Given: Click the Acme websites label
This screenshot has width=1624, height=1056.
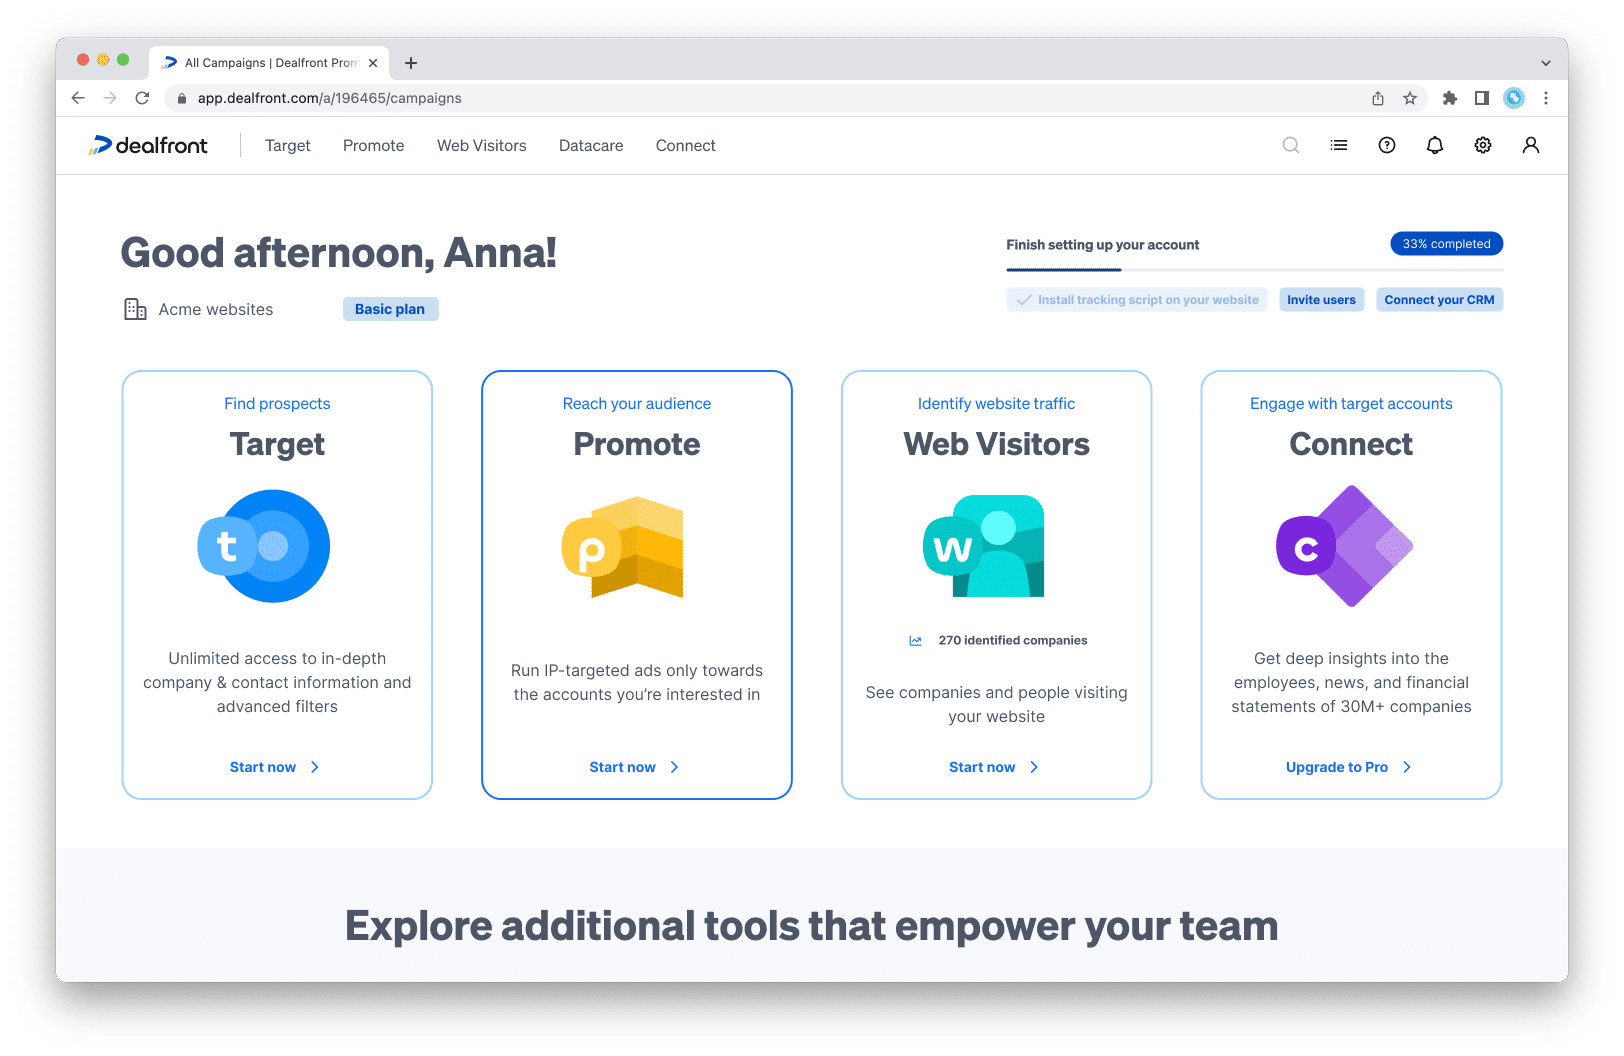Looking at the screenshot, I should pos(216,310).
